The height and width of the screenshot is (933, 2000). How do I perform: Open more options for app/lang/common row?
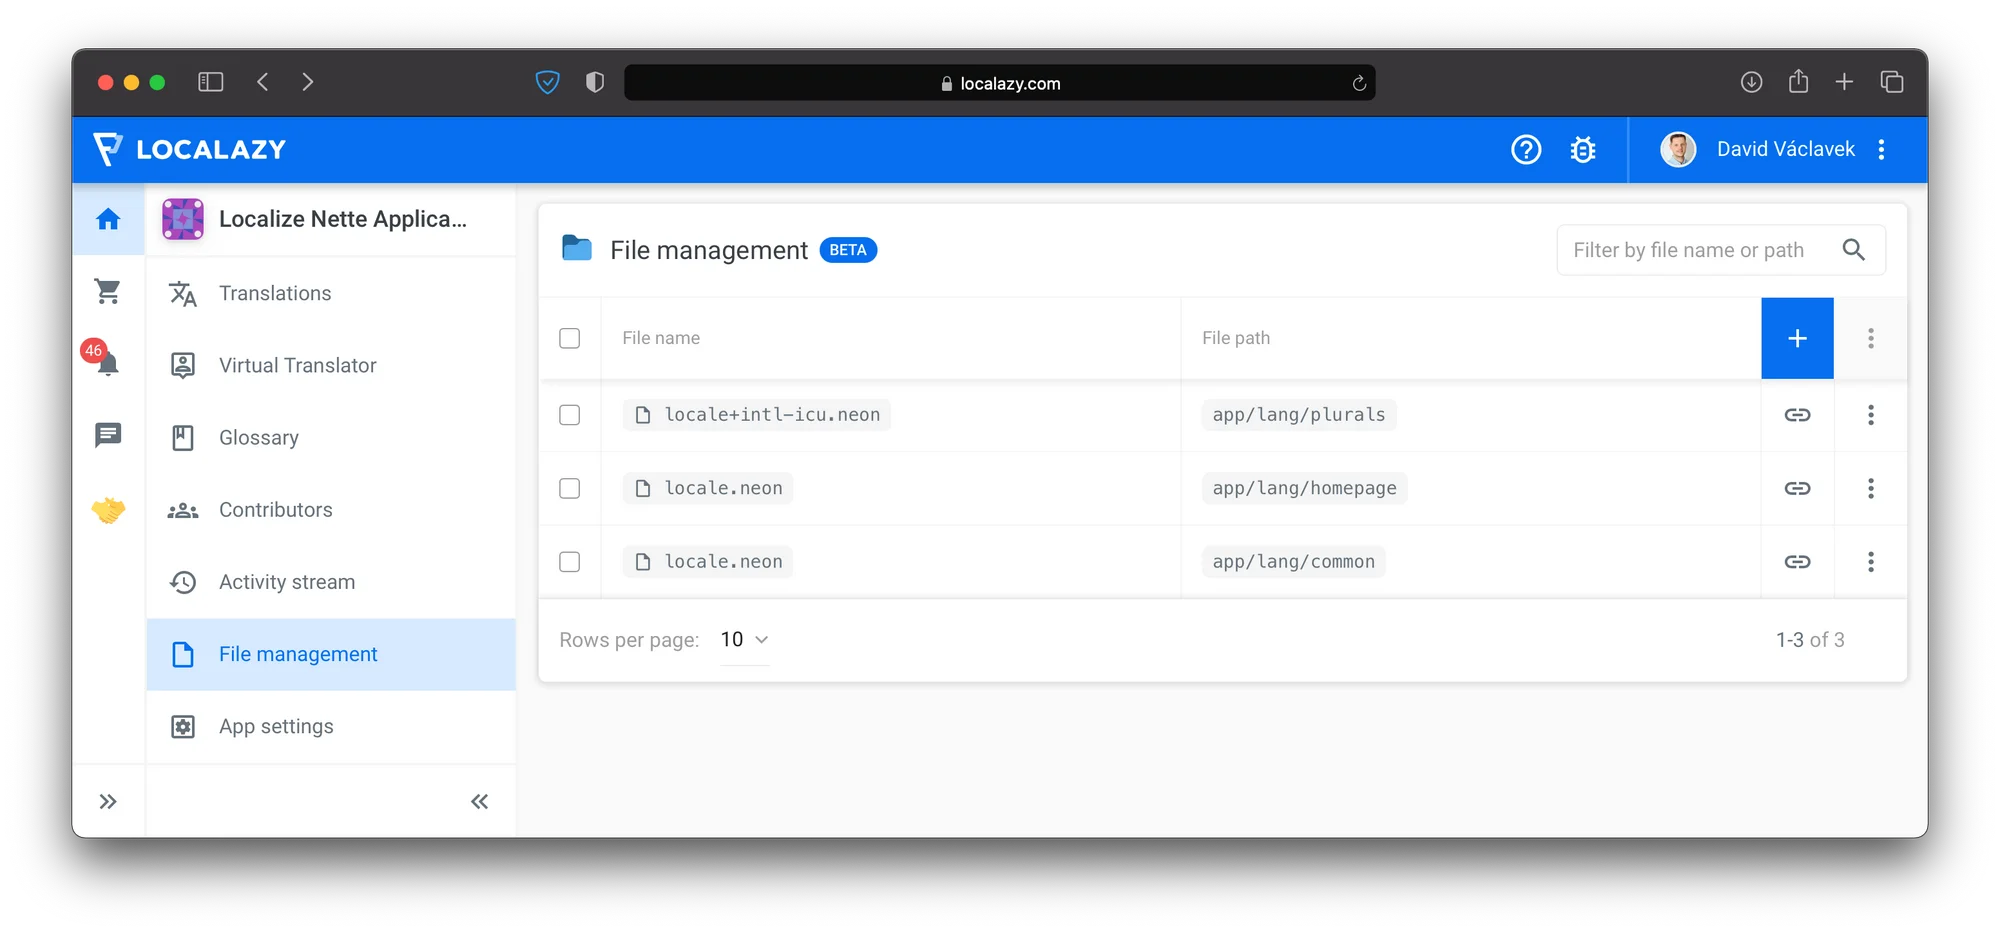point(1870,562)
